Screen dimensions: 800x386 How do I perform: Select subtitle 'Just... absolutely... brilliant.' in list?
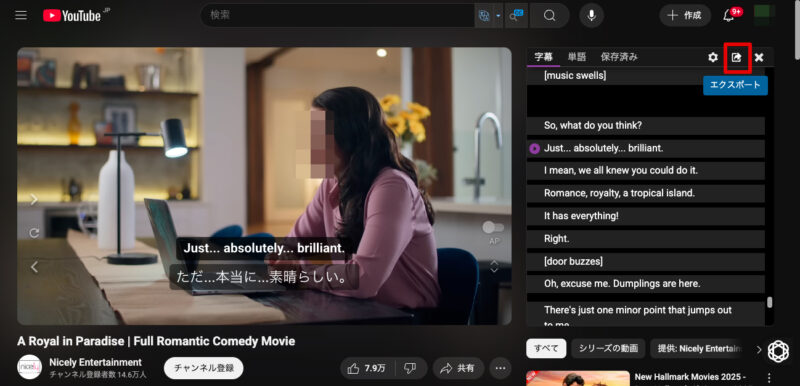(645, 148)
